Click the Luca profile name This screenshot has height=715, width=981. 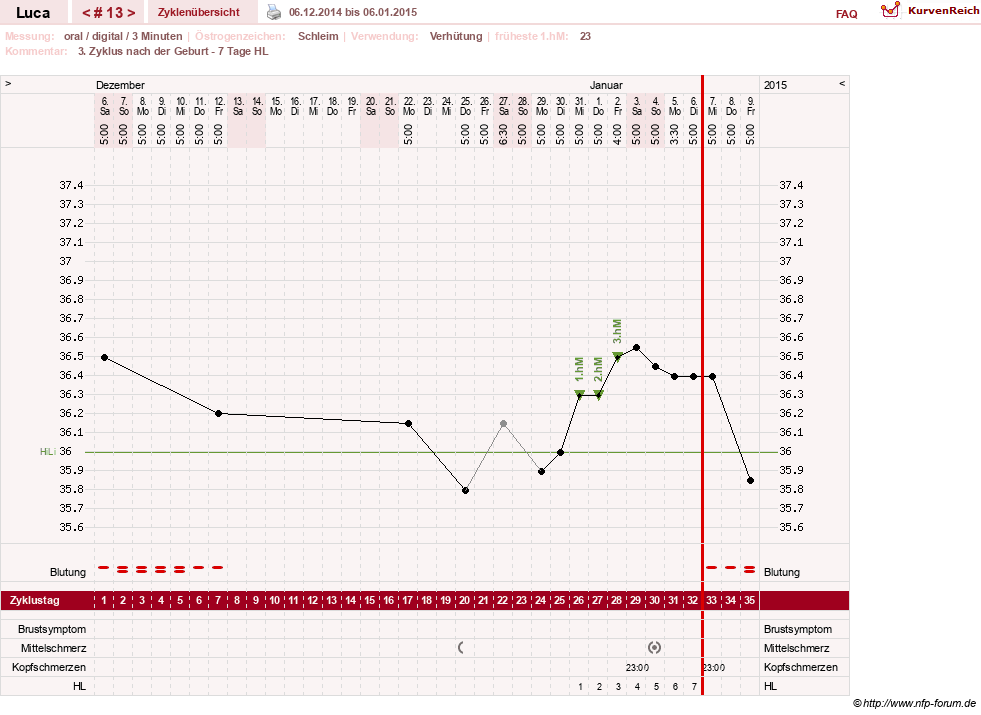click(33, 13)
